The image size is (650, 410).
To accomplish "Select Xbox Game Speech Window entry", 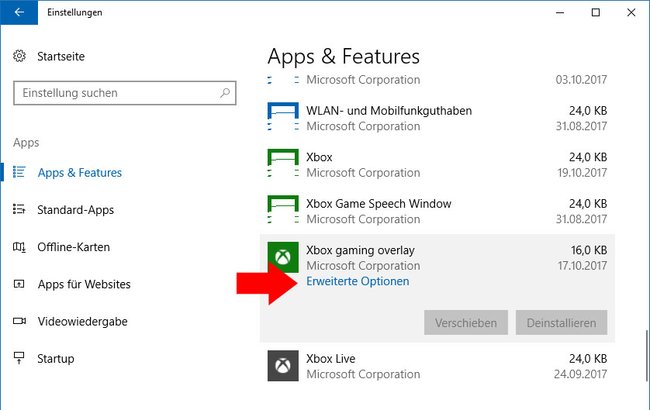I will pyautogui.click(x=437, y=211).
